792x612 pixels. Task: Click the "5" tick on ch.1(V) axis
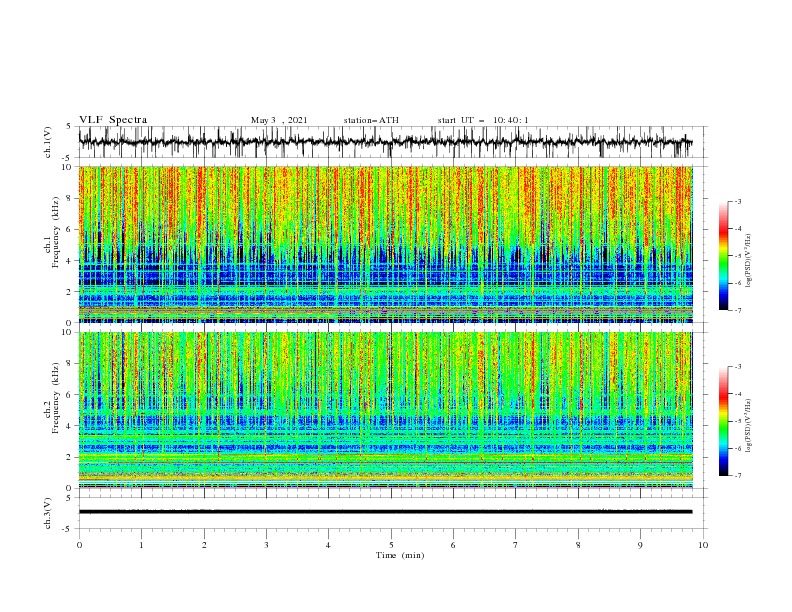(70, 127)
